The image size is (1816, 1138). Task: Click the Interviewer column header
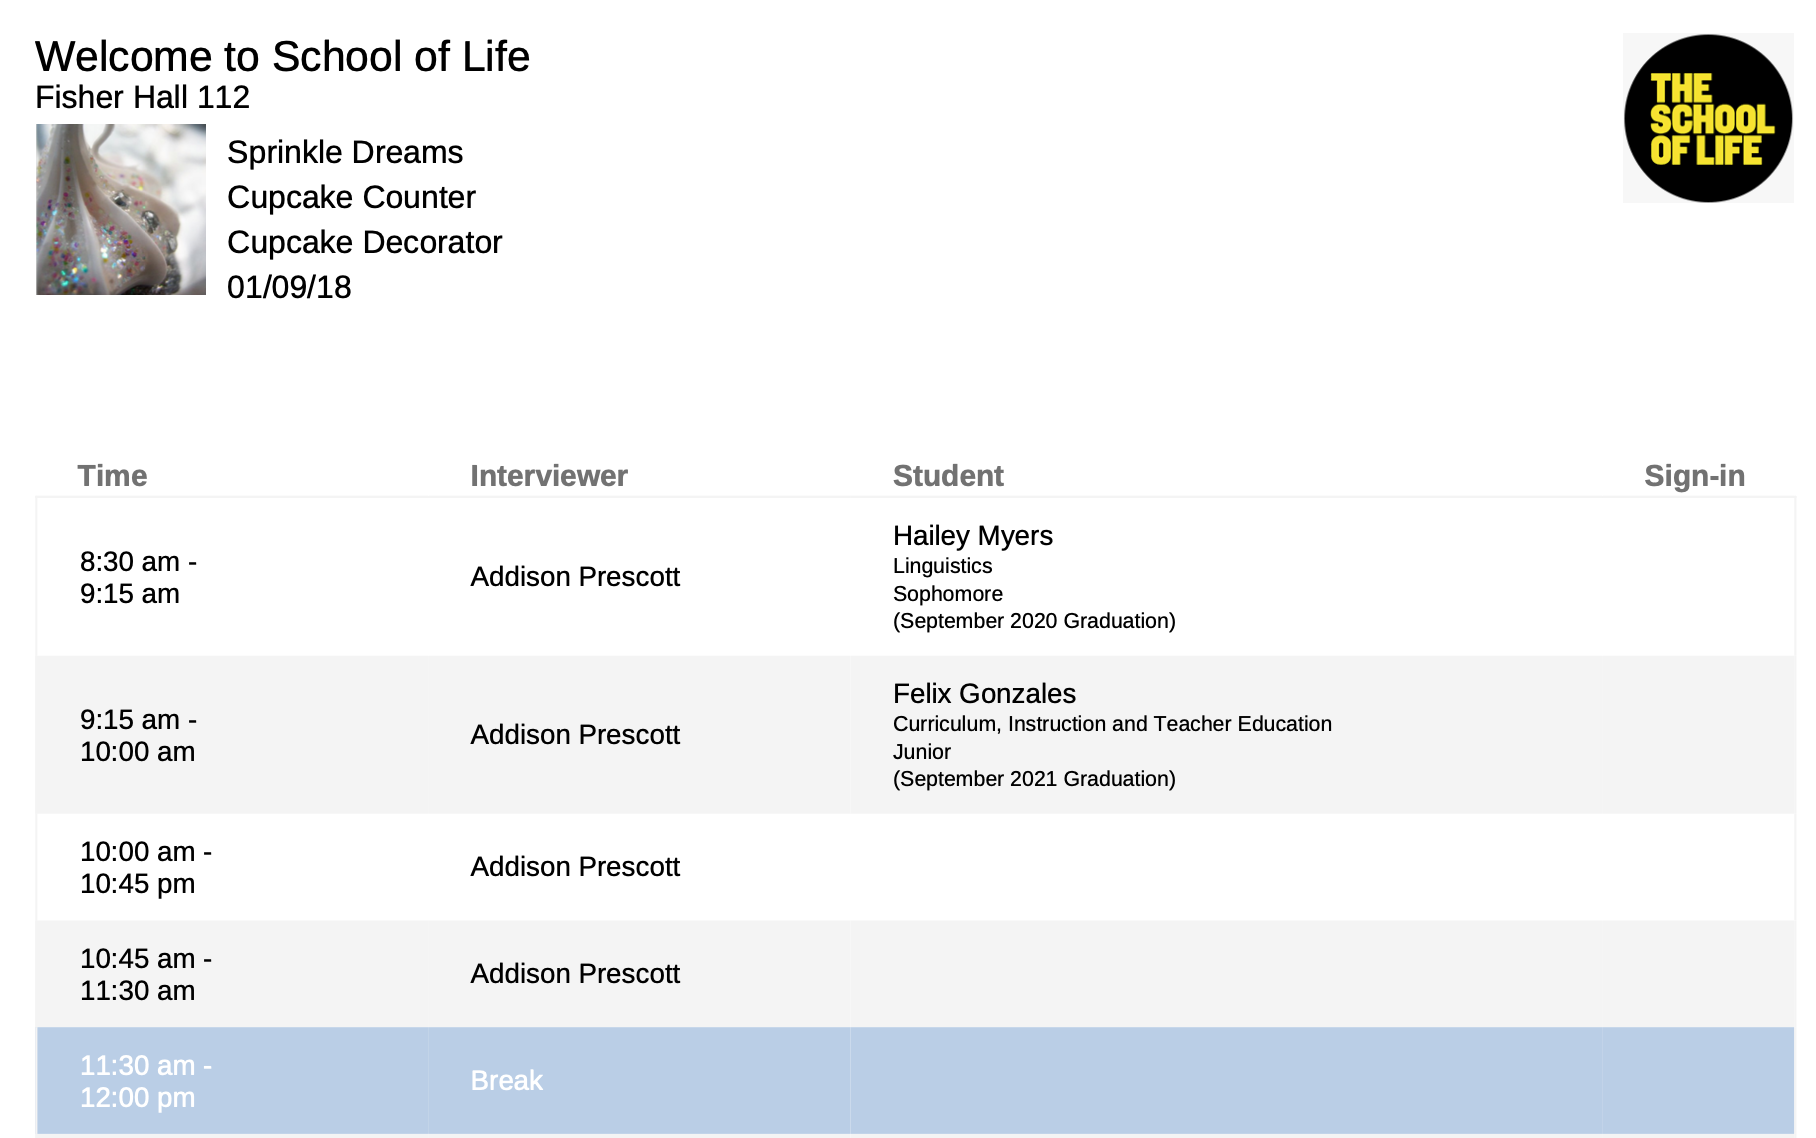(548, 476)
